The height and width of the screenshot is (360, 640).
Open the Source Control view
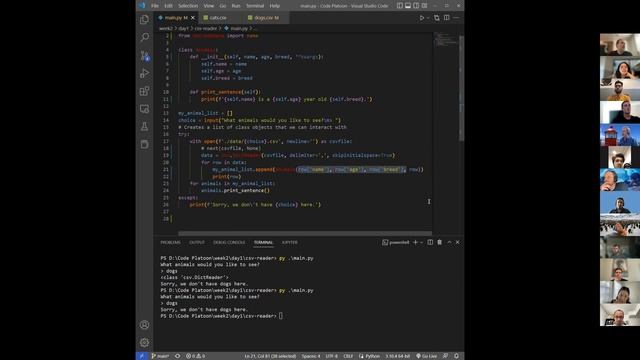(144, 56)
